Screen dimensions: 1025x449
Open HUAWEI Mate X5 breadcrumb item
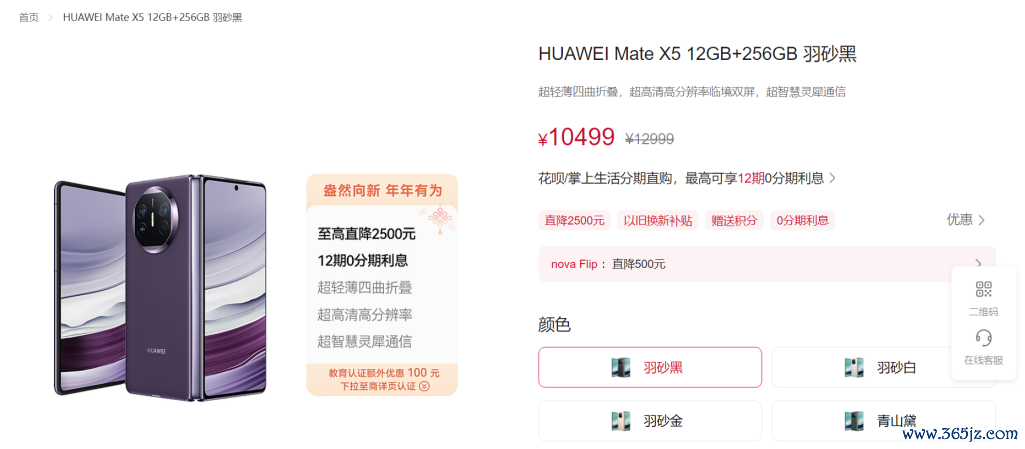pyautogui.click(x=152, y=18)
